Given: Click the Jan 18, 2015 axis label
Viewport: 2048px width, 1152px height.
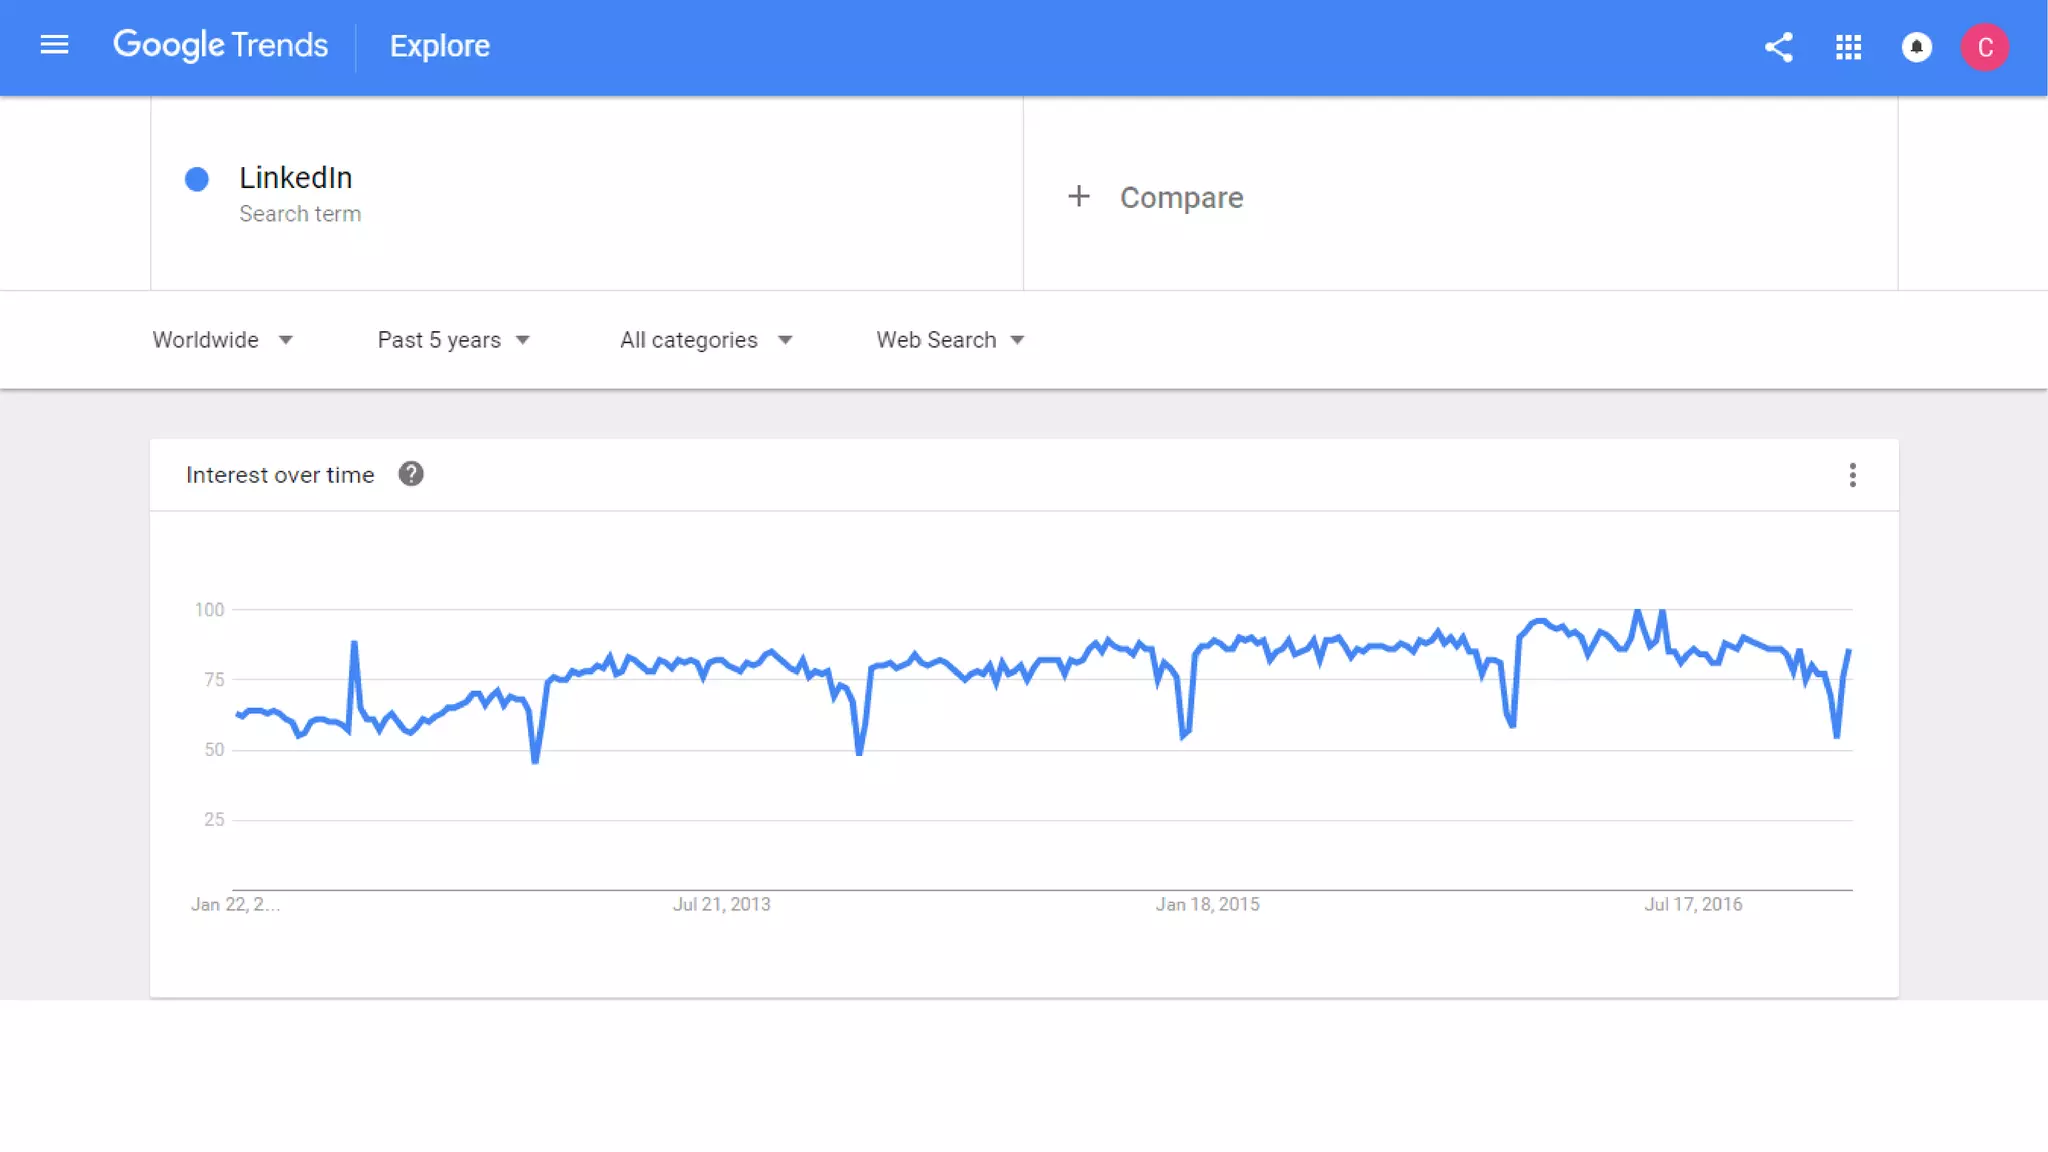Looking at the screenshot, I should [x=1207, y=904].
